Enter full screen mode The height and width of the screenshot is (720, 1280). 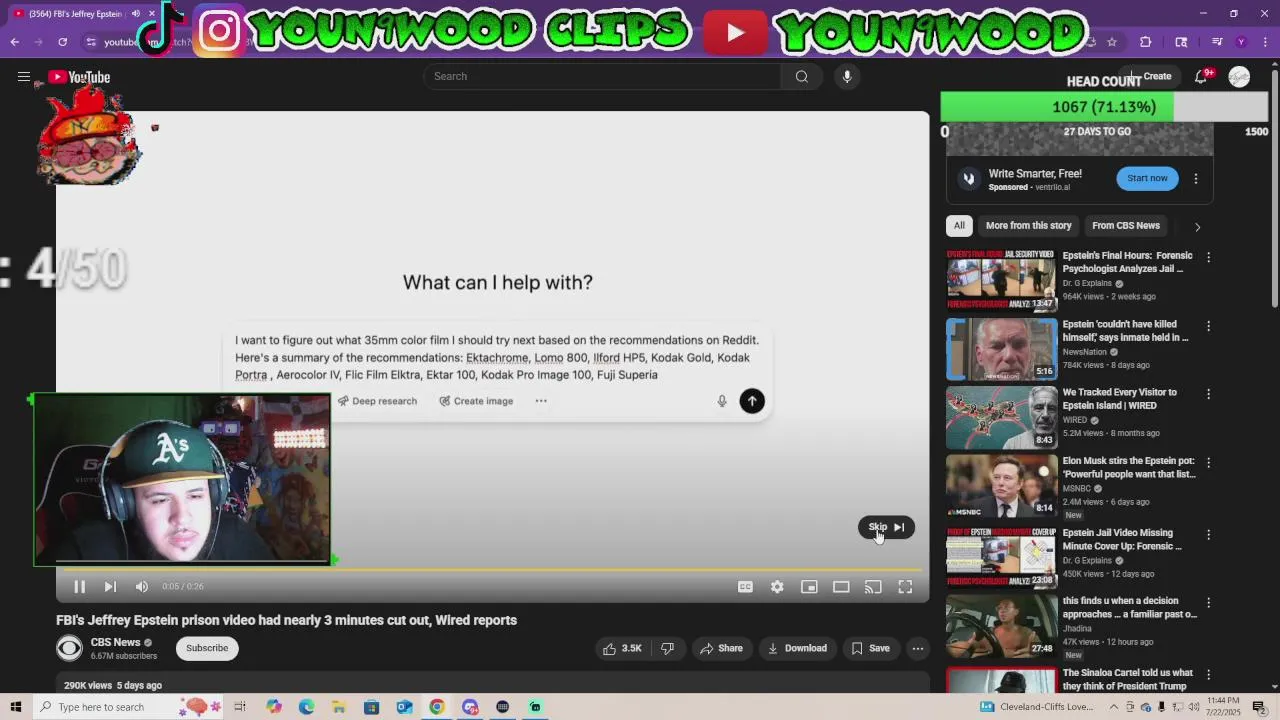(905, 587)
